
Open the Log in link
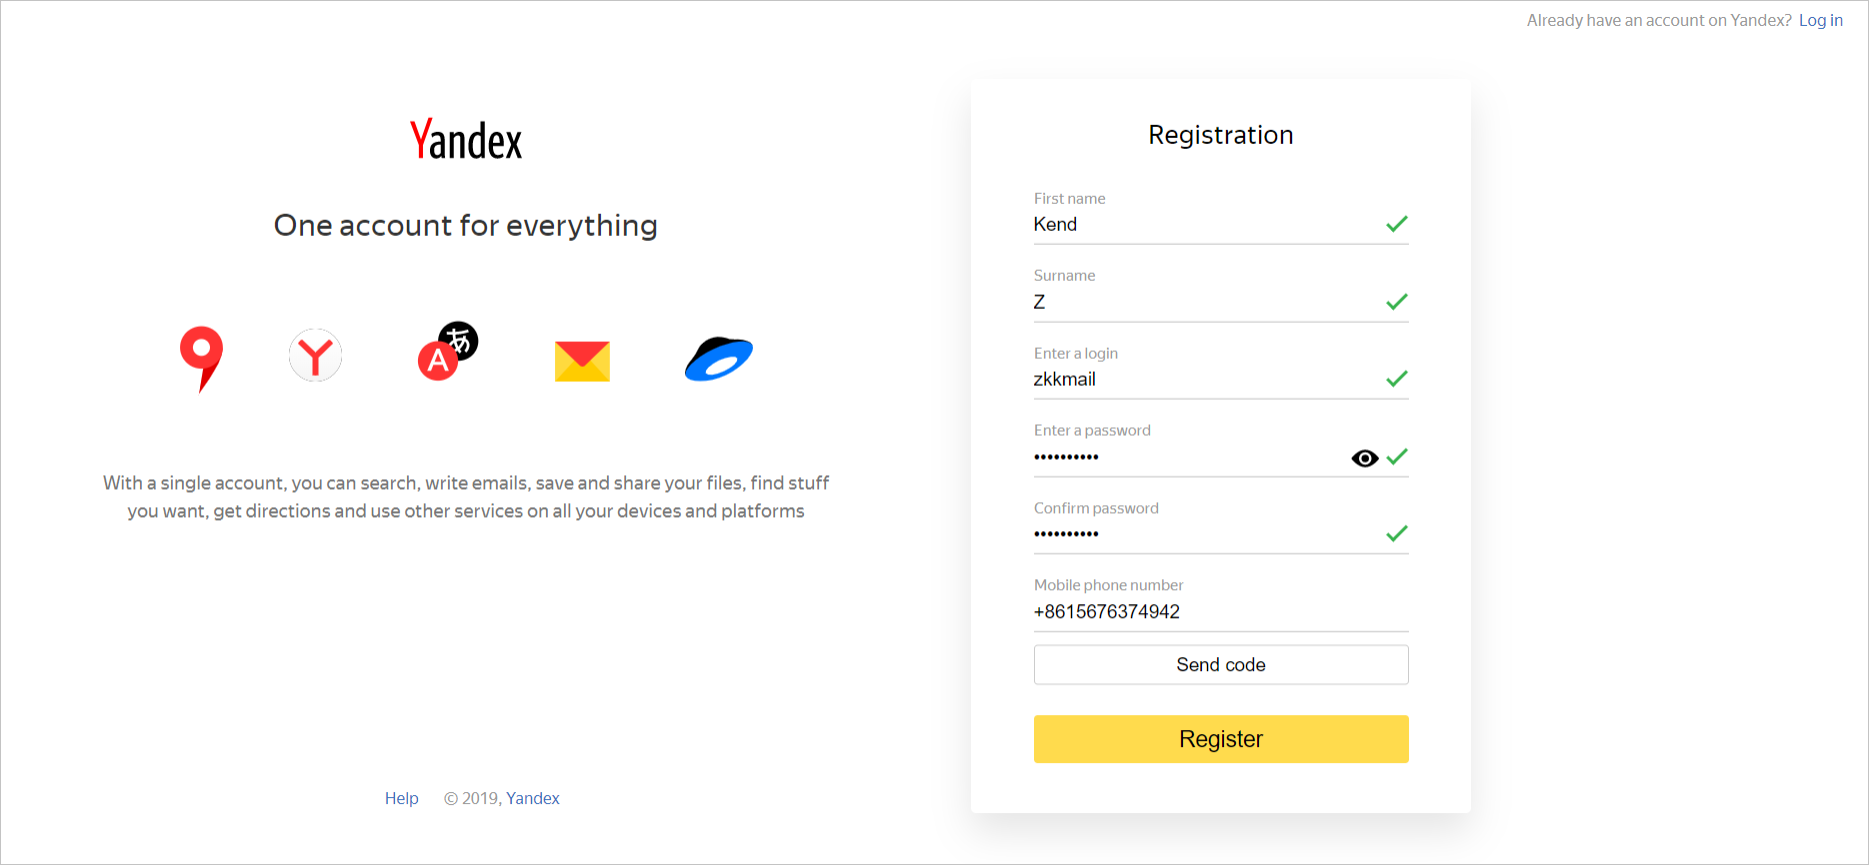[1820, 20]
